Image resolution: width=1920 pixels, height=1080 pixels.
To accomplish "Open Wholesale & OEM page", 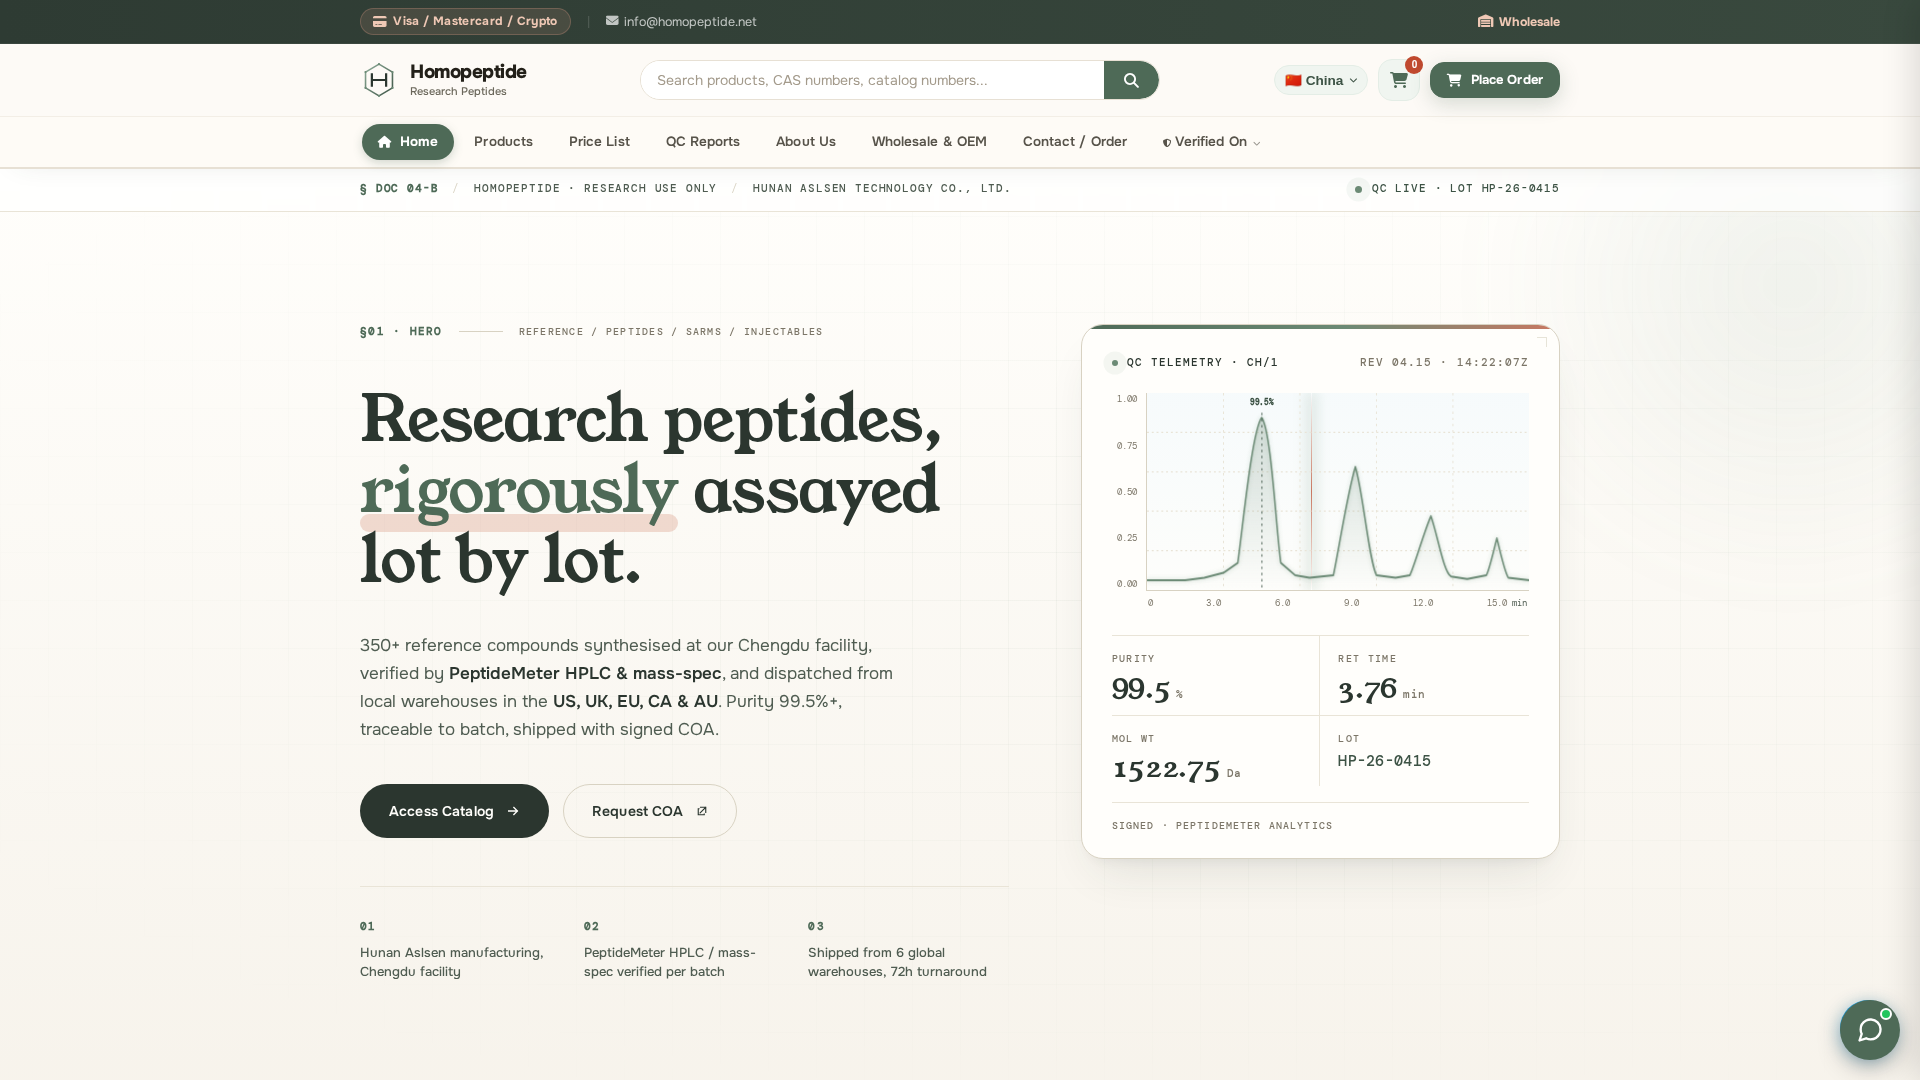I will (x=929, y=142).
